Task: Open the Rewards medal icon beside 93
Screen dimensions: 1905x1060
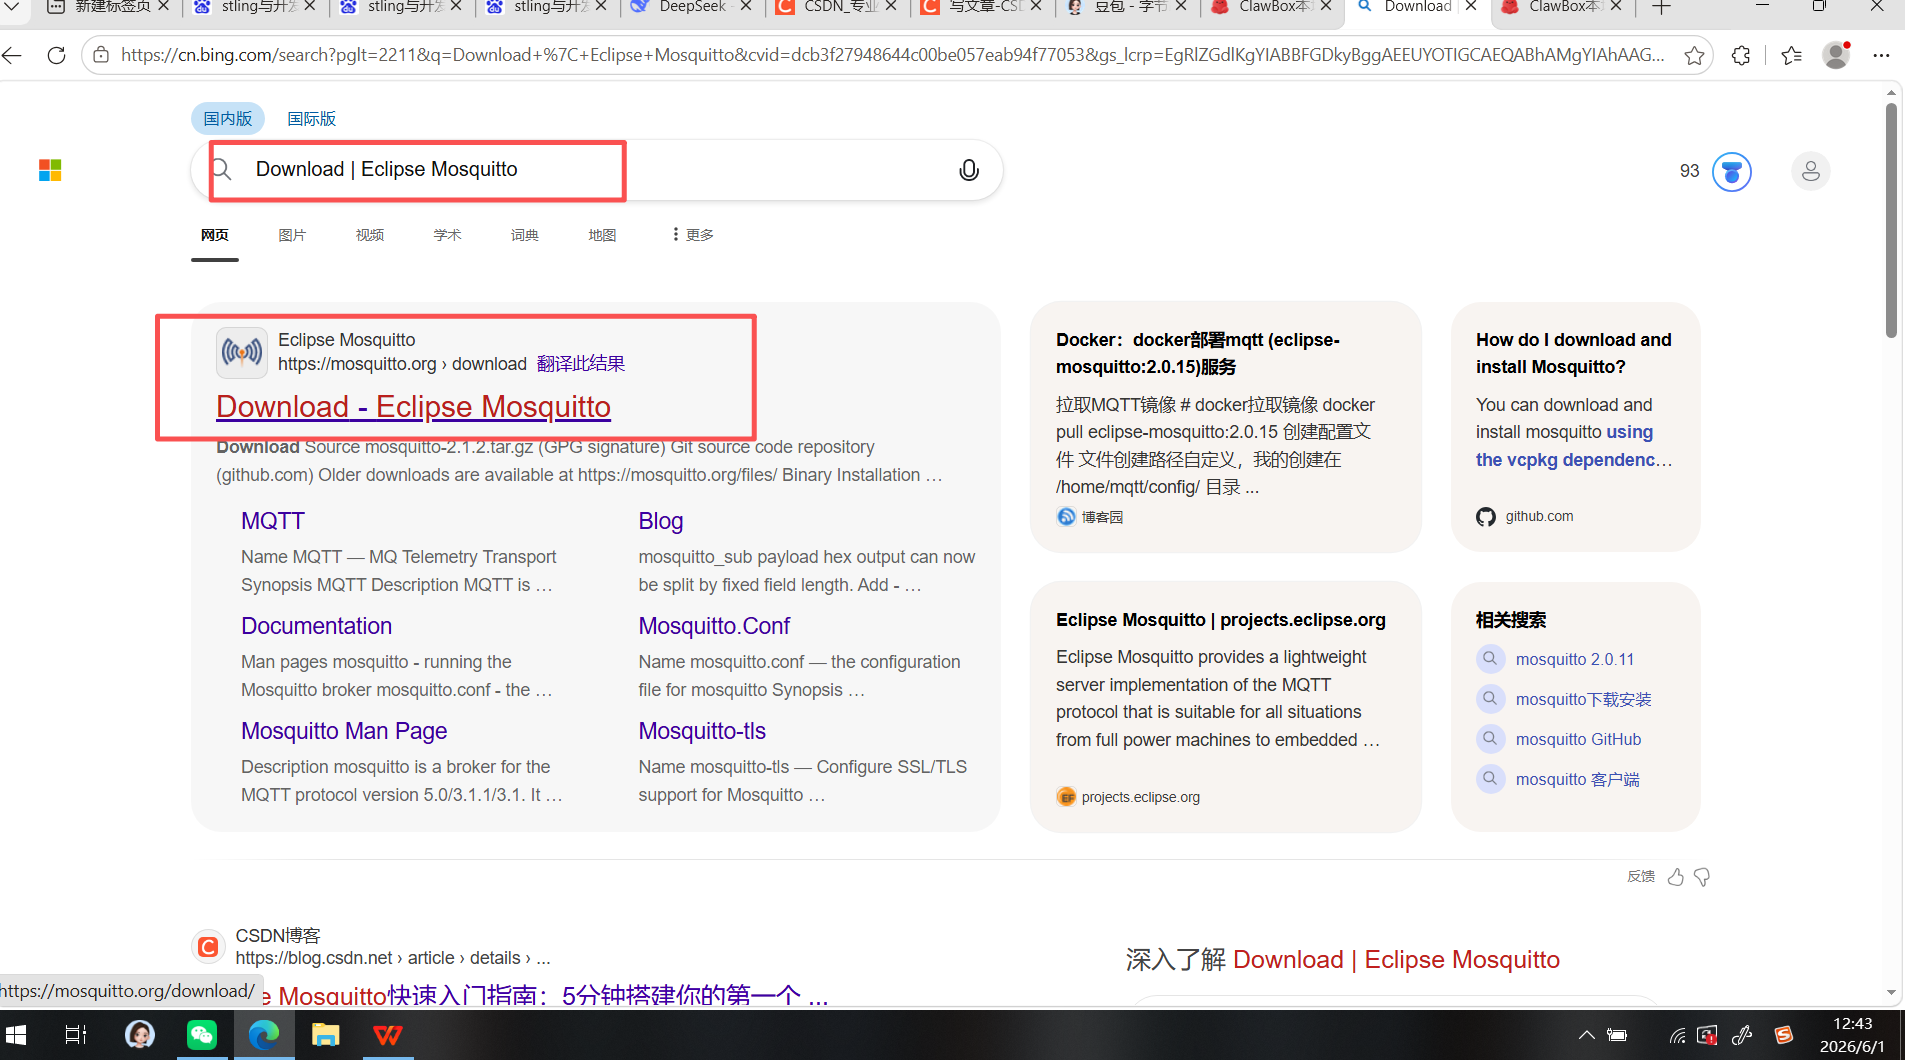Action: [x=1732, y=172]
